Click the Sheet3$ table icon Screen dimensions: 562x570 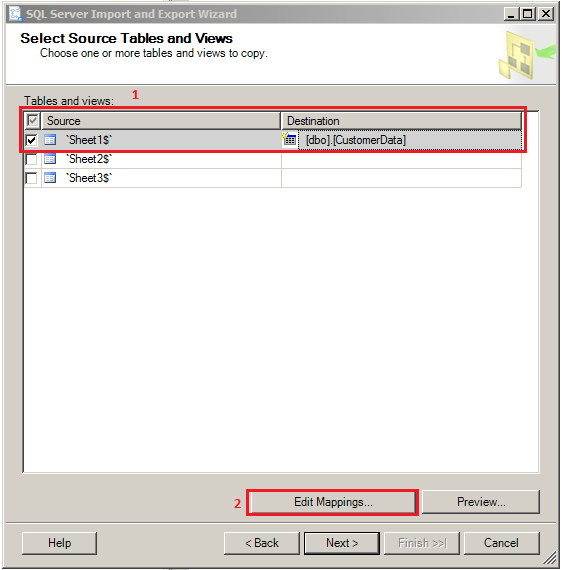point(50,178)
